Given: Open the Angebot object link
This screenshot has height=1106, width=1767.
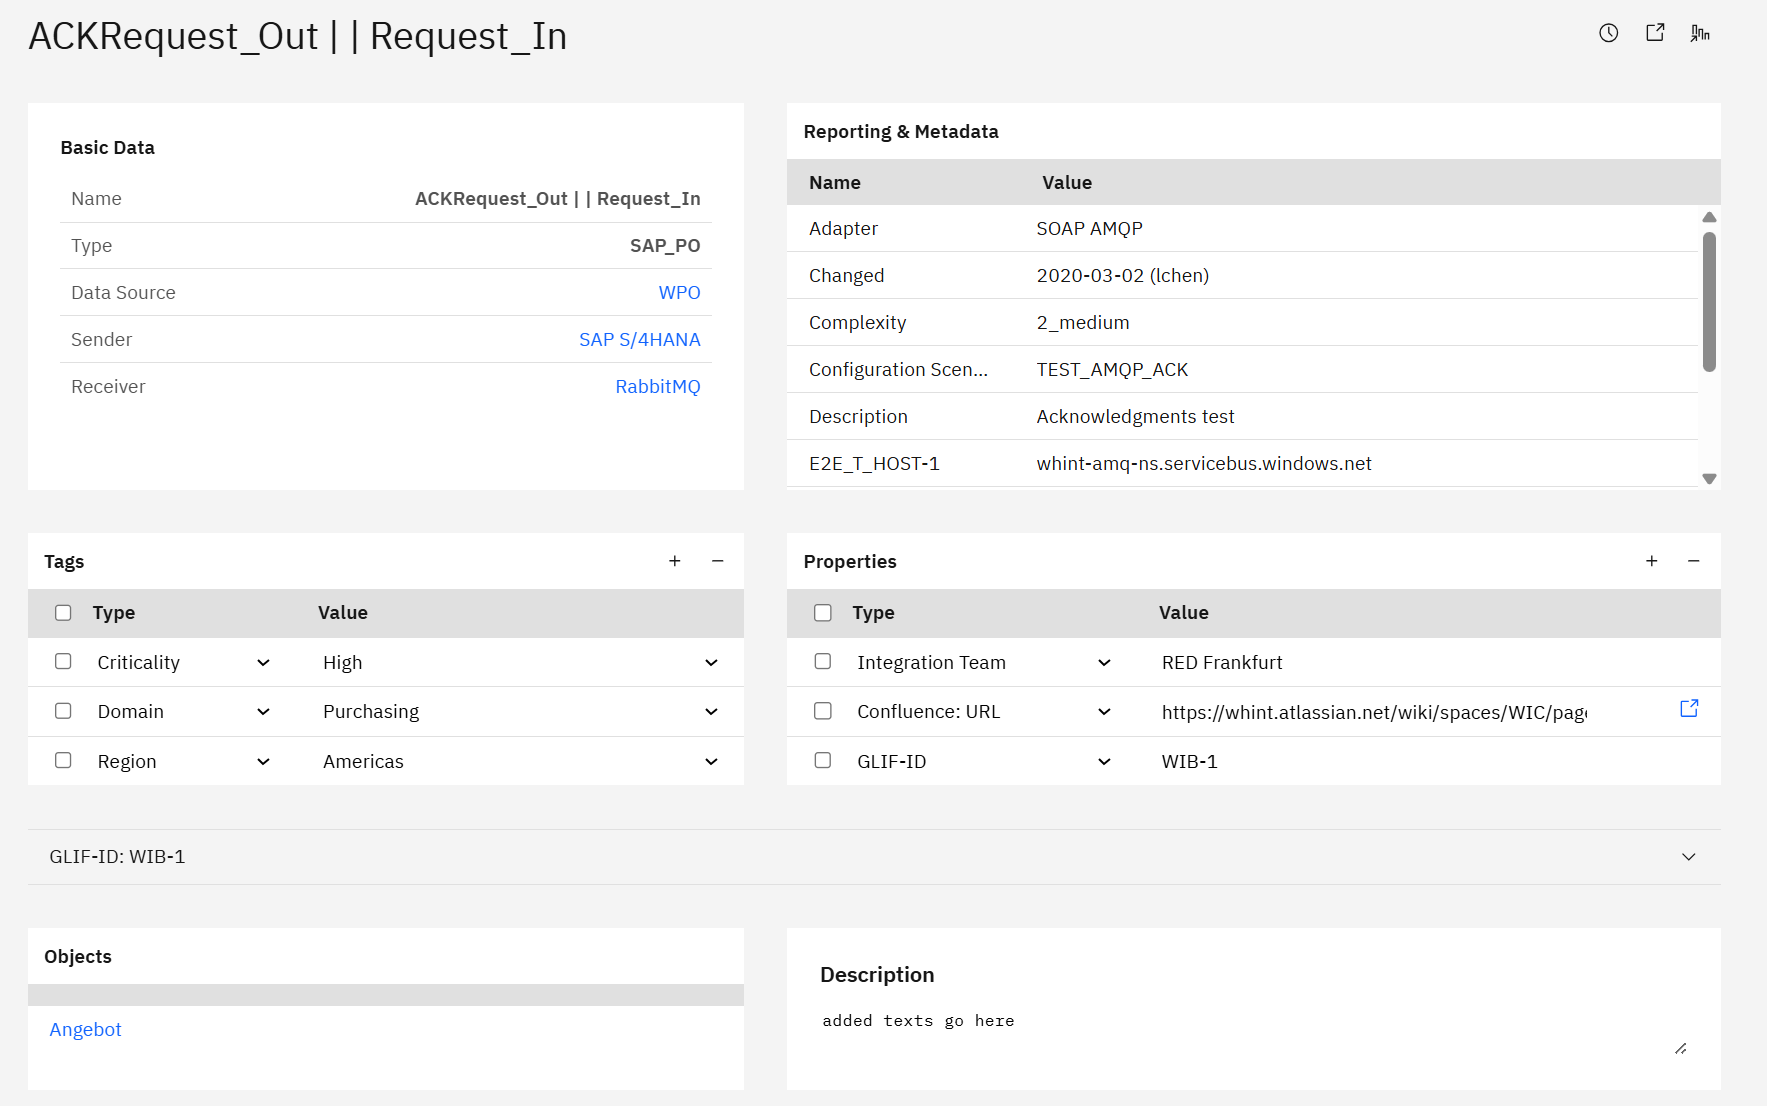Looking at the screenshot, I should pos(85,1030).
